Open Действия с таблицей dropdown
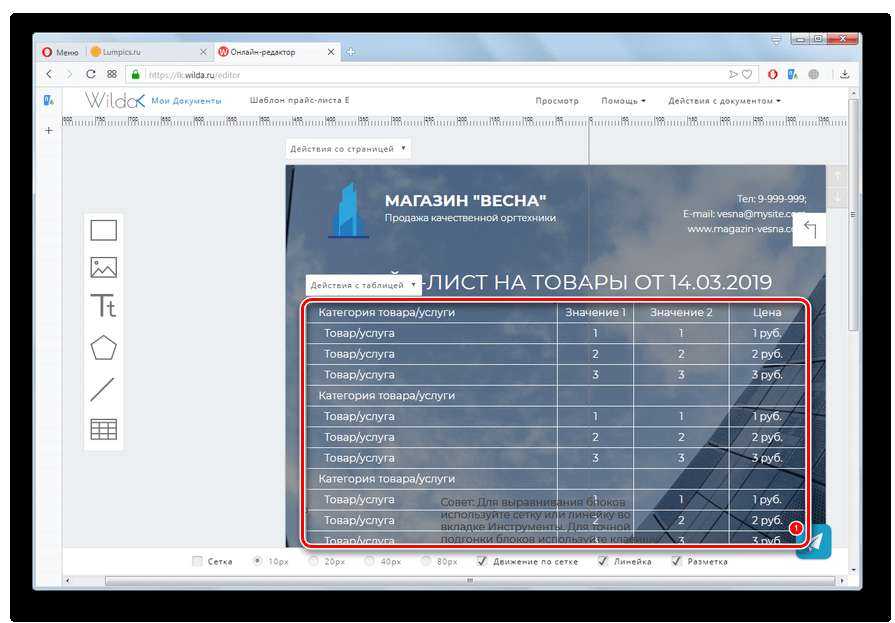This screenshot has width=895, height=623. pos(363,285)
